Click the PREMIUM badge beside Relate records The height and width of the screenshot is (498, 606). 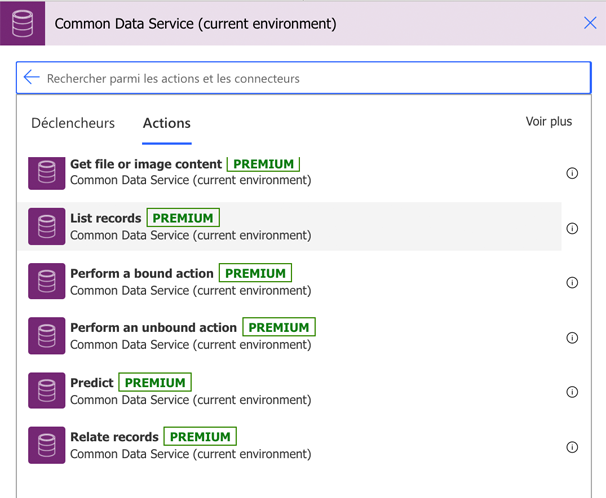(x=200, y=436)
